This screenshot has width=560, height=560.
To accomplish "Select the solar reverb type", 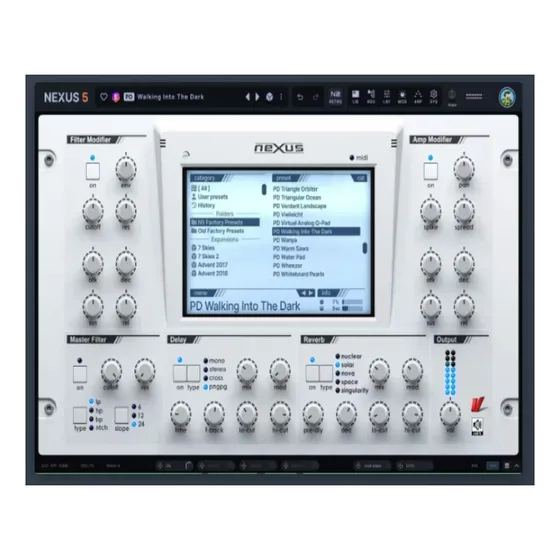I will 345,365.
